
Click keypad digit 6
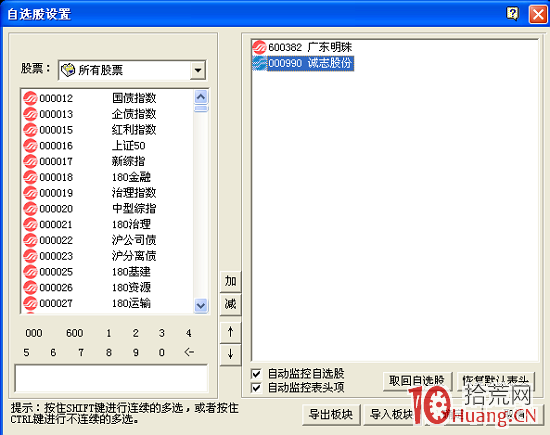pyautogui.click(x=53, y=352)
